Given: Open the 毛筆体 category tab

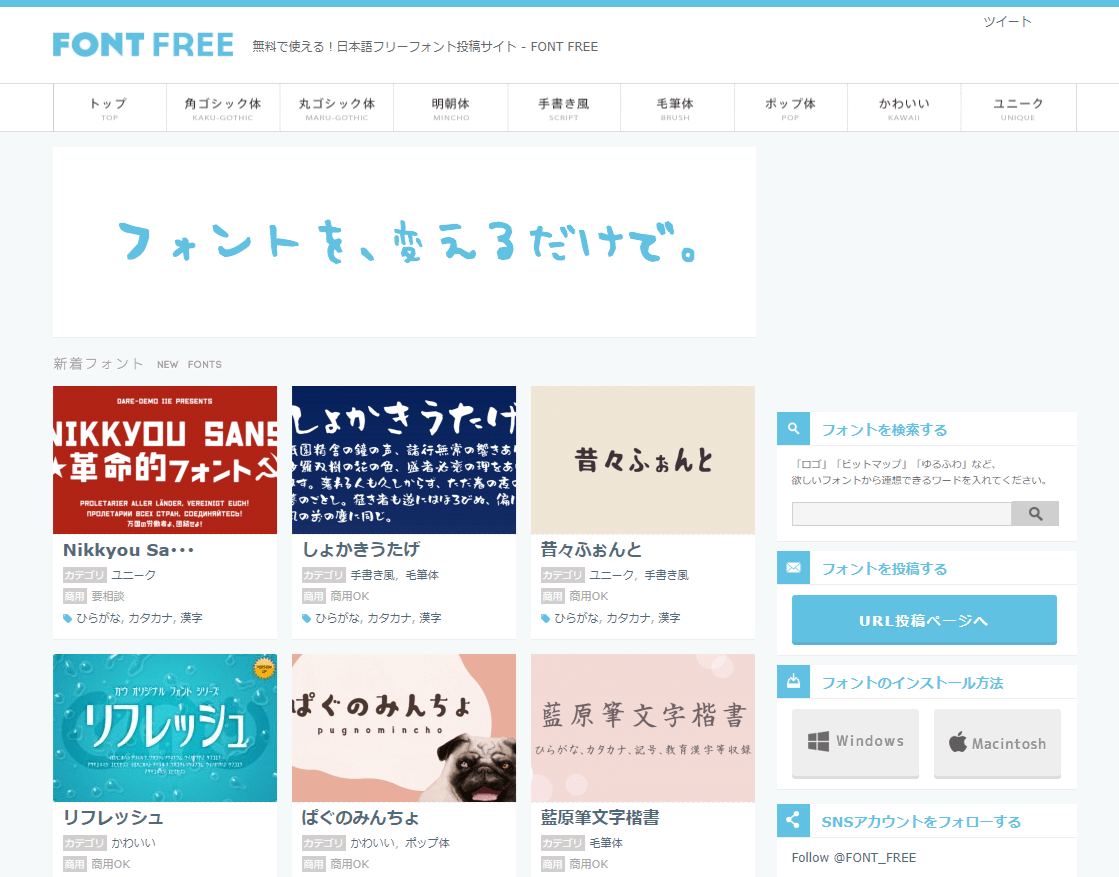Looking at the screenshot, I should pos(675,108).
